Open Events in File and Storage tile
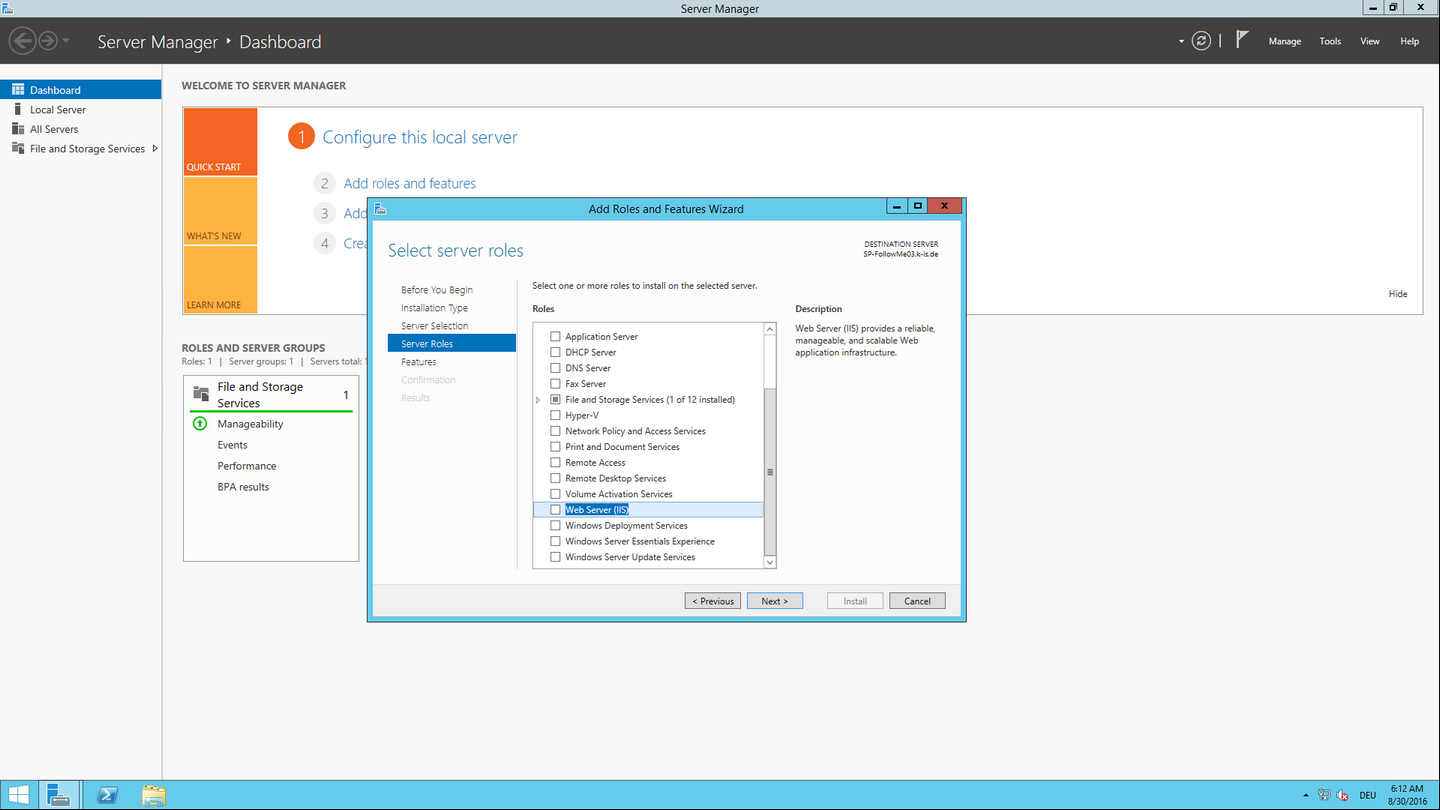Viewport: 1440px width, 810px height. coord(232,445)
